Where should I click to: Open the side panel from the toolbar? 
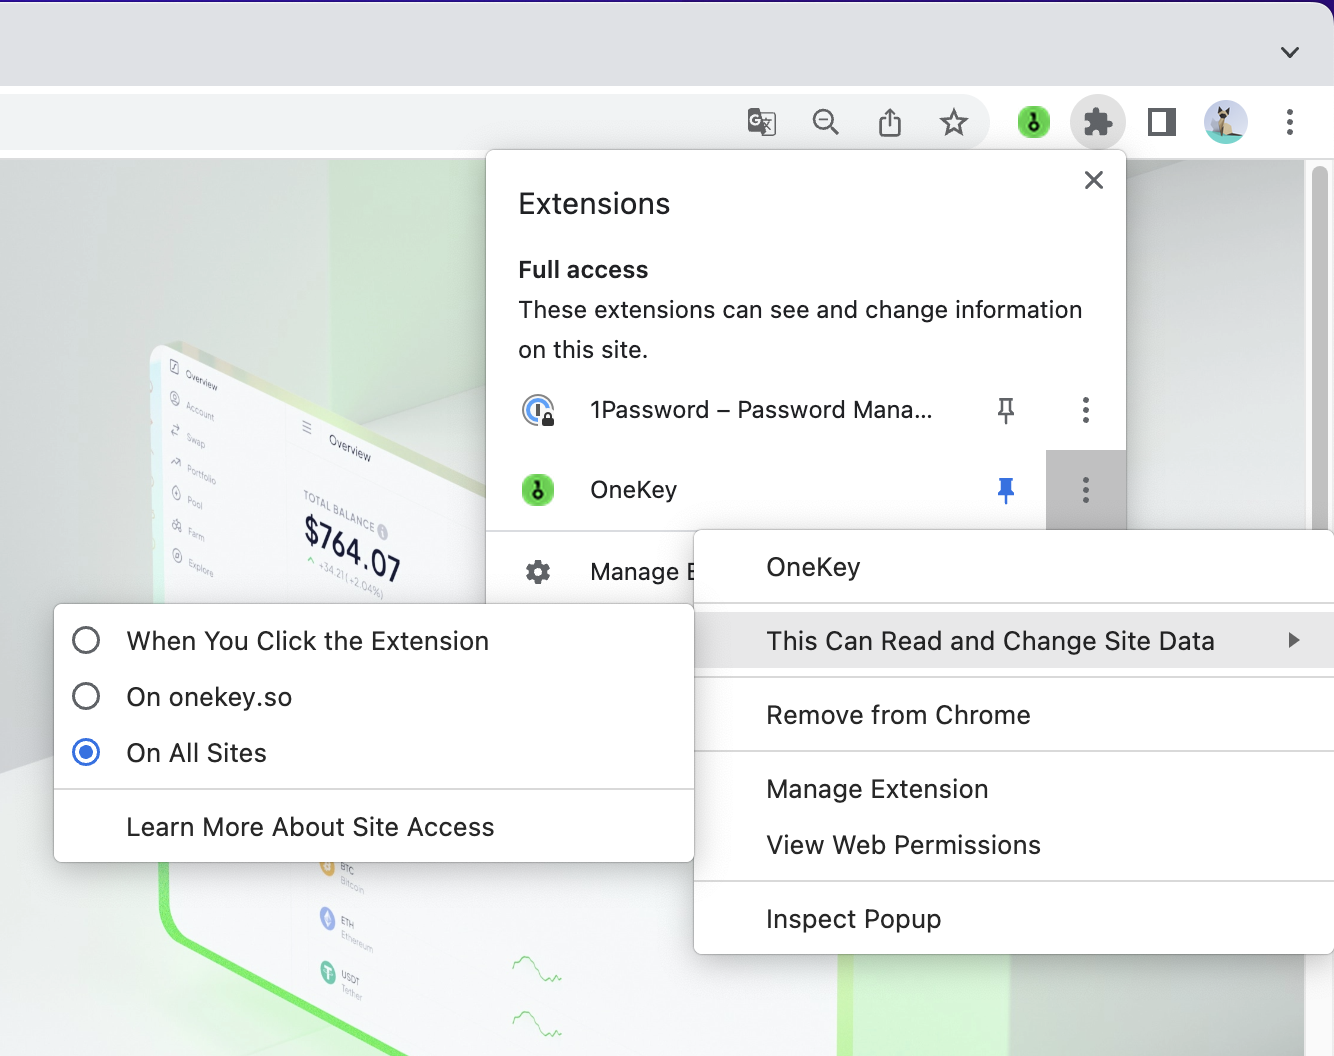(1162, 122)
